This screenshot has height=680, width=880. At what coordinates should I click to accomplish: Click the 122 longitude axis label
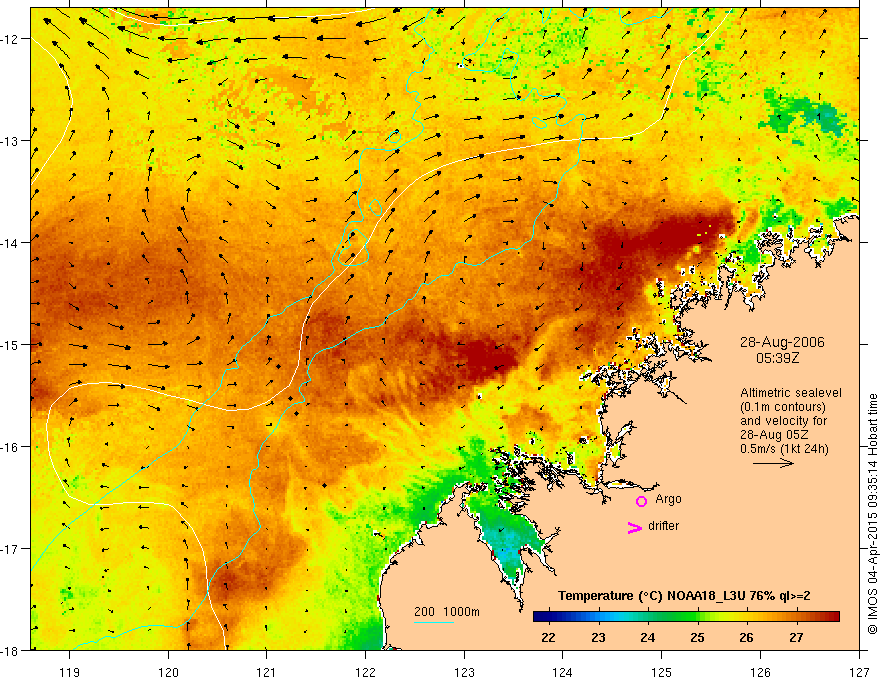pyautogui.click(x=365, y=672)
